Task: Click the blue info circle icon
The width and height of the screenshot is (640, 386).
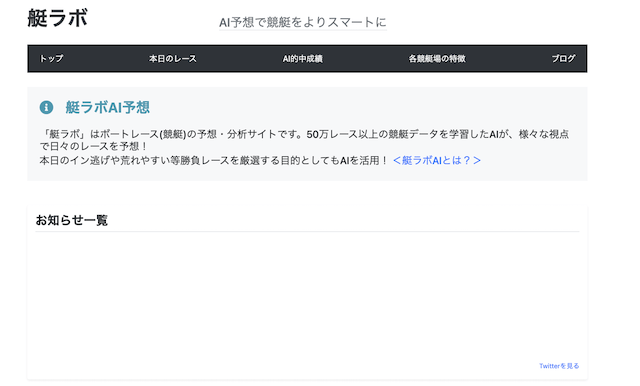Action: pyautogui.click(x=46, y=107)
